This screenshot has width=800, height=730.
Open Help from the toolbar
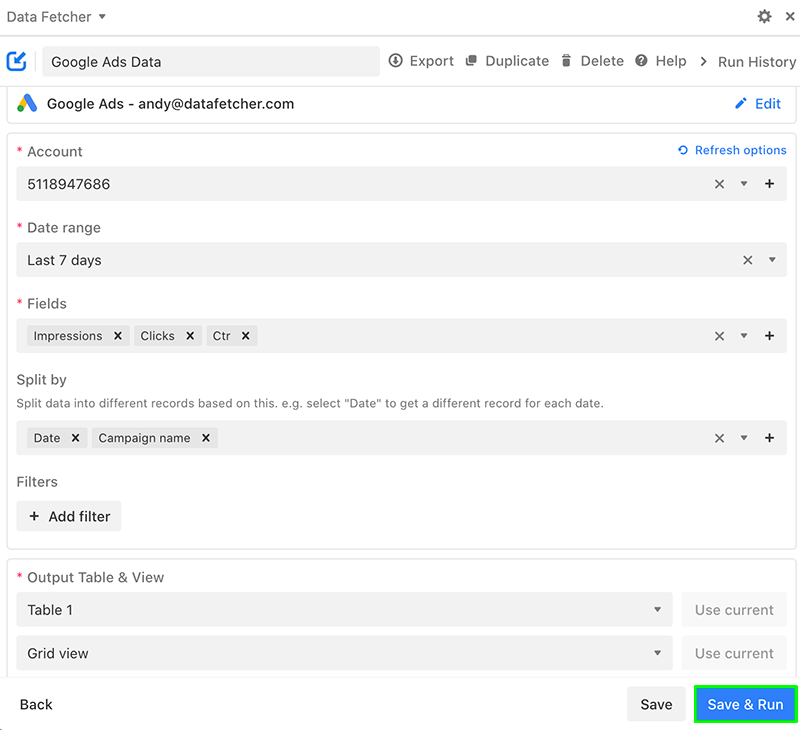point(671,61)
